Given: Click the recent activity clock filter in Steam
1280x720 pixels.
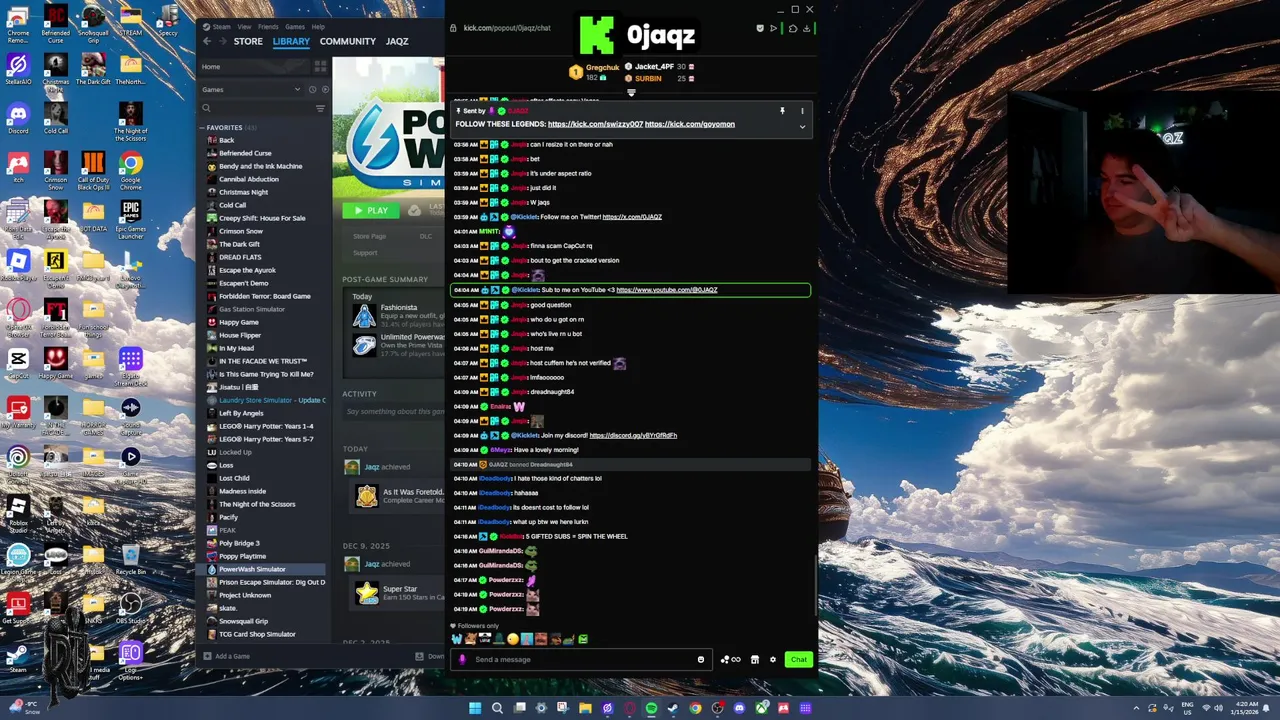Looking at the screenshot, I should coord(312,89).
